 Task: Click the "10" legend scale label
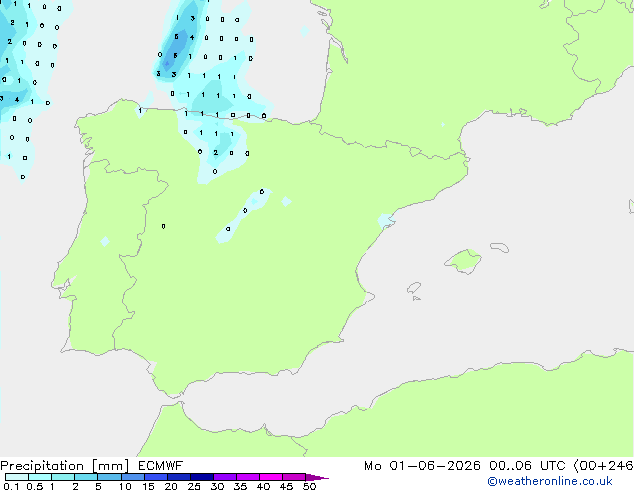pyautogui.click(x=125, y=486)
